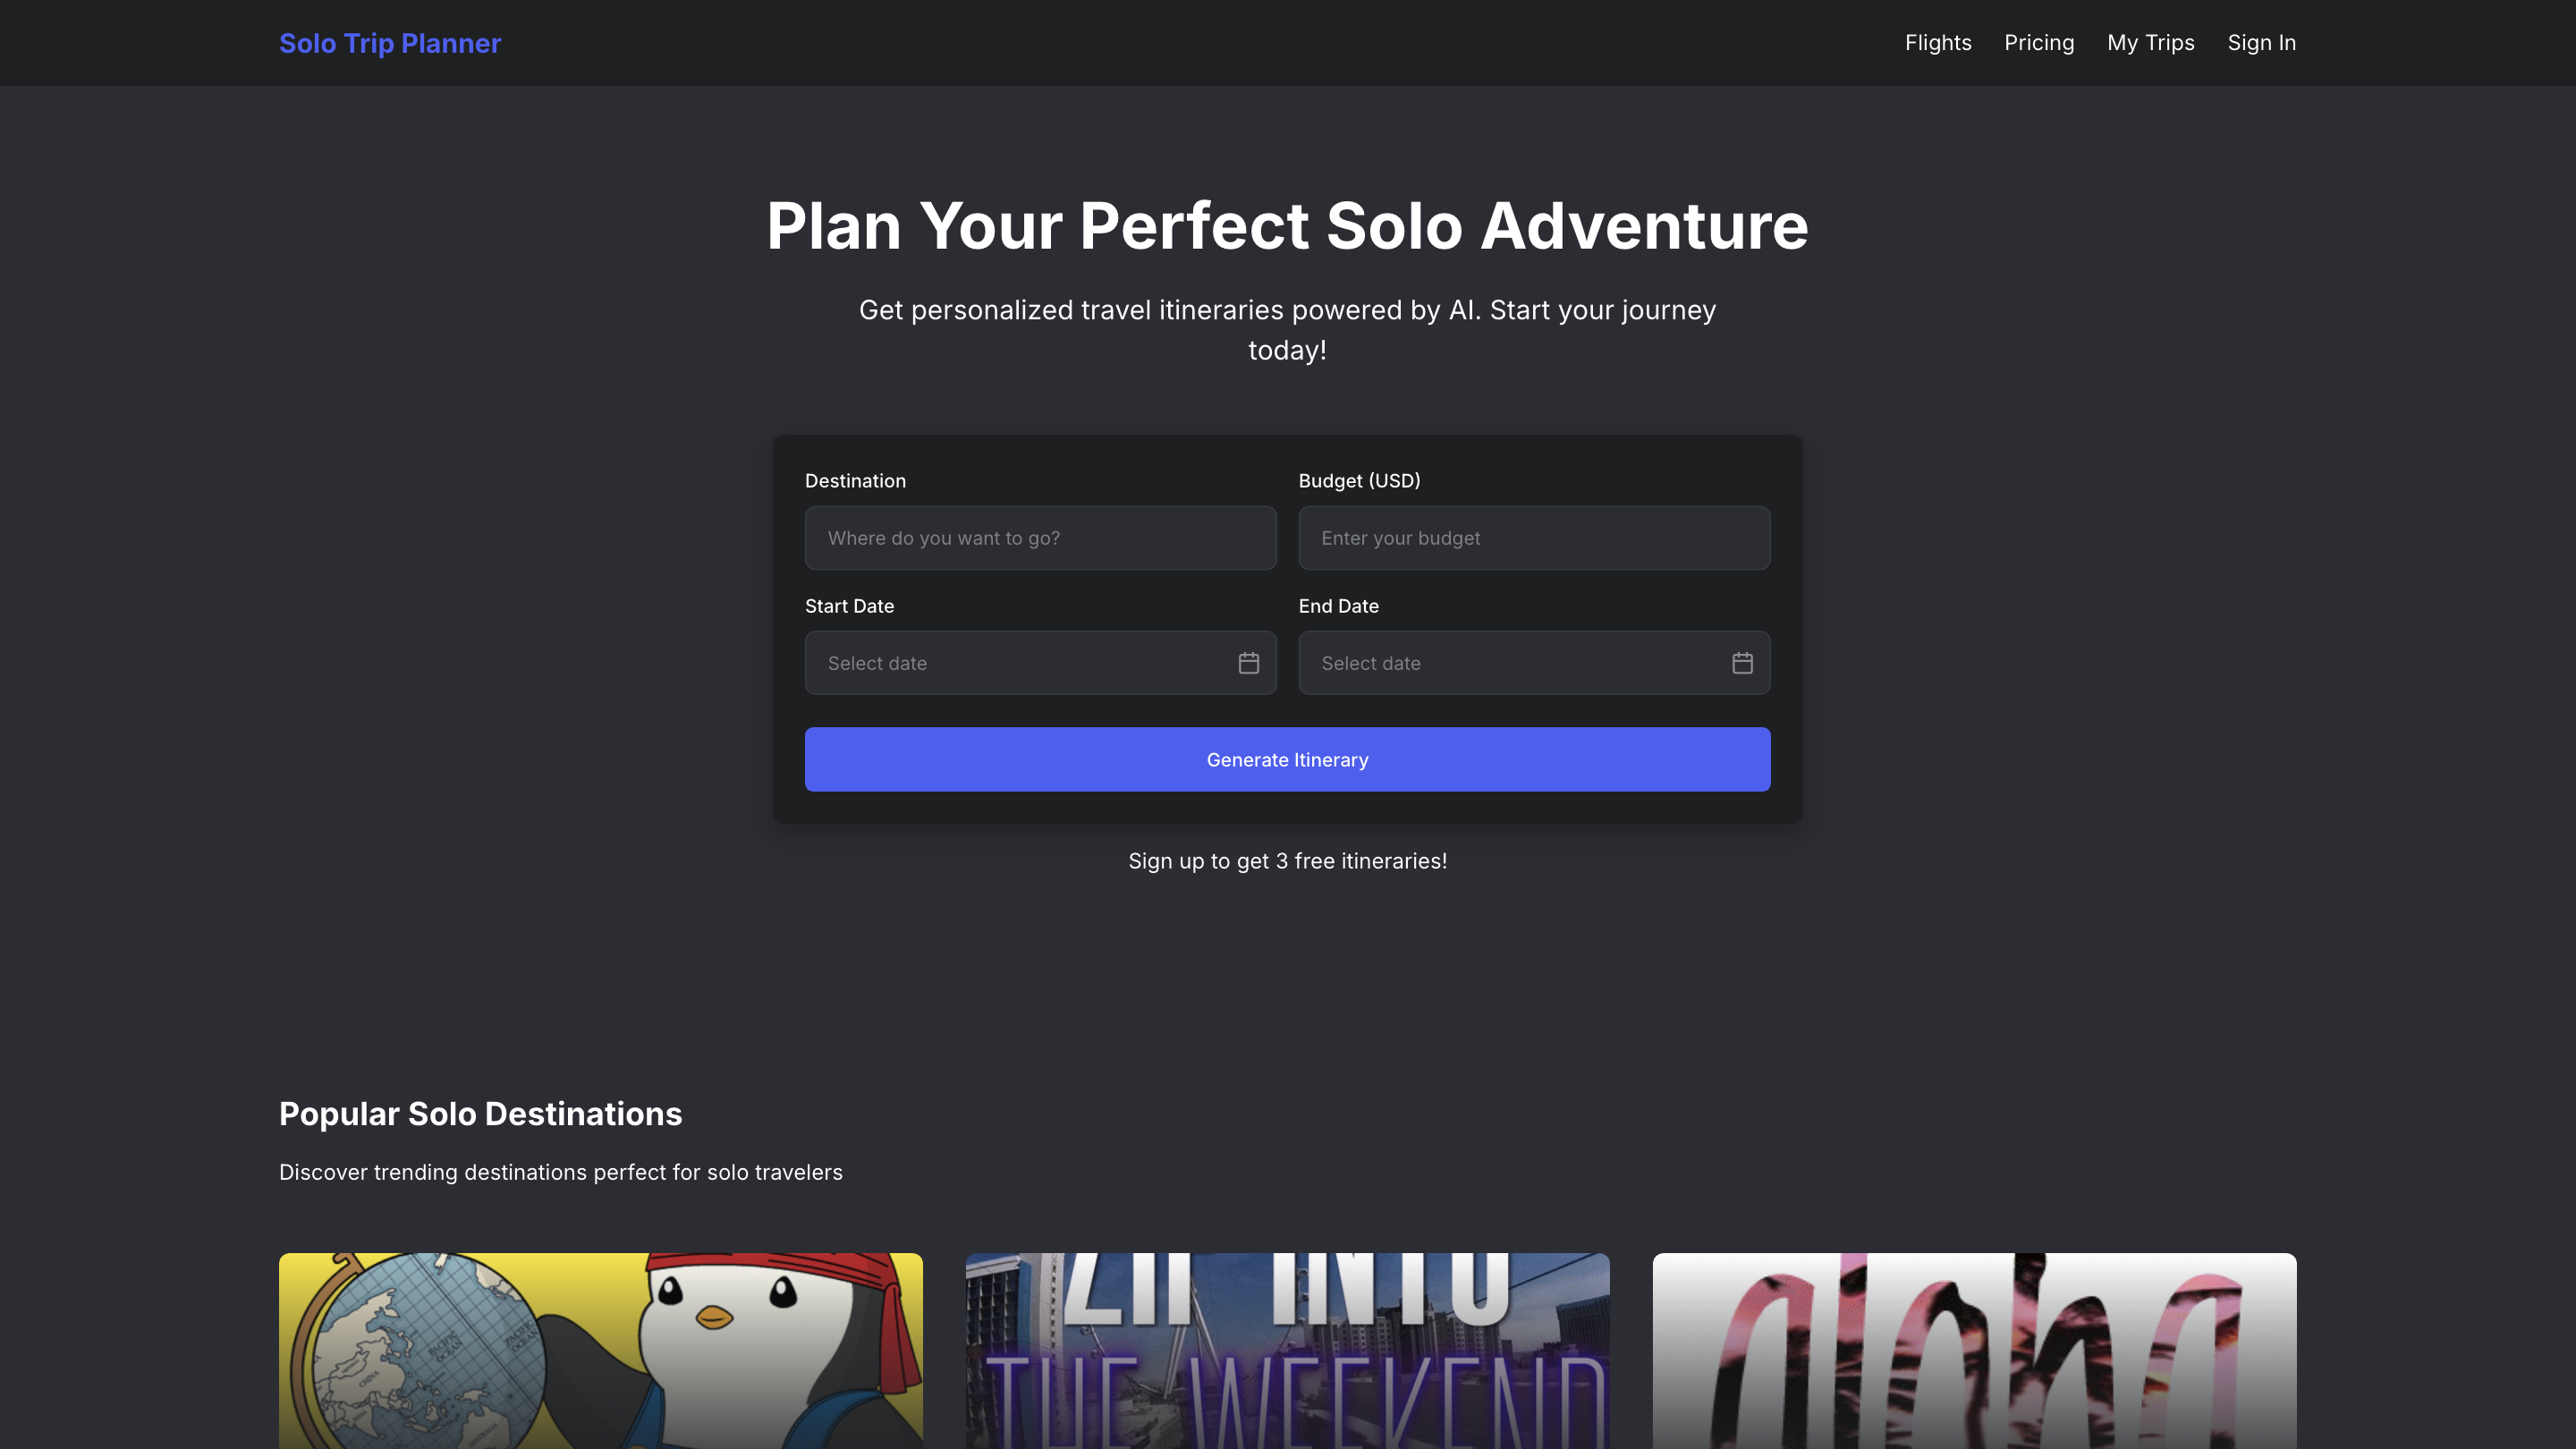Screen dimensions: 2576x1449
Task: Click the Popular Solo Destinations heading
Action: [480, 1113]
